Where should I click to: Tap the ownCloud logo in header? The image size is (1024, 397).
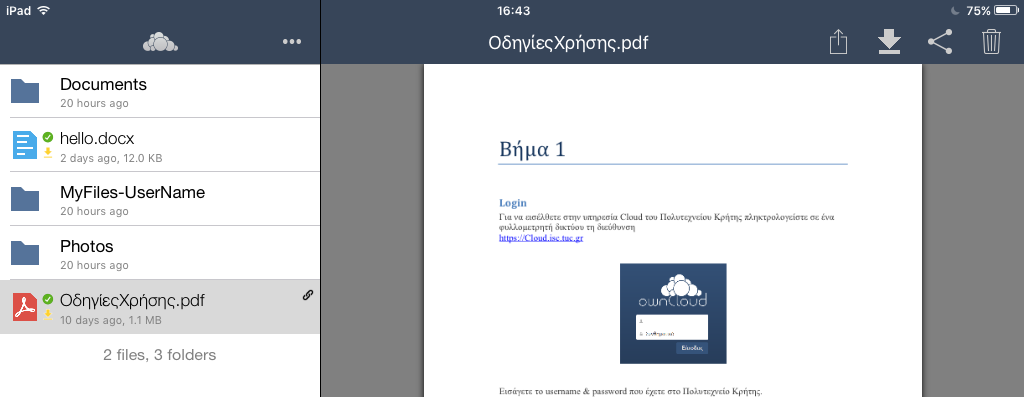click(x=160, y=42)
